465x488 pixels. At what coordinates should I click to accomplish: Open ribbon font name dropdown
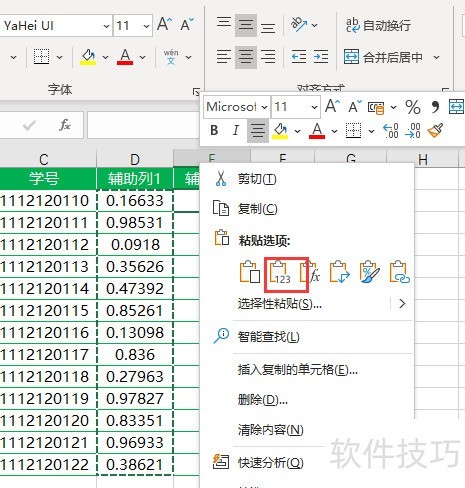pyautogui.click(x=106, y=26)
